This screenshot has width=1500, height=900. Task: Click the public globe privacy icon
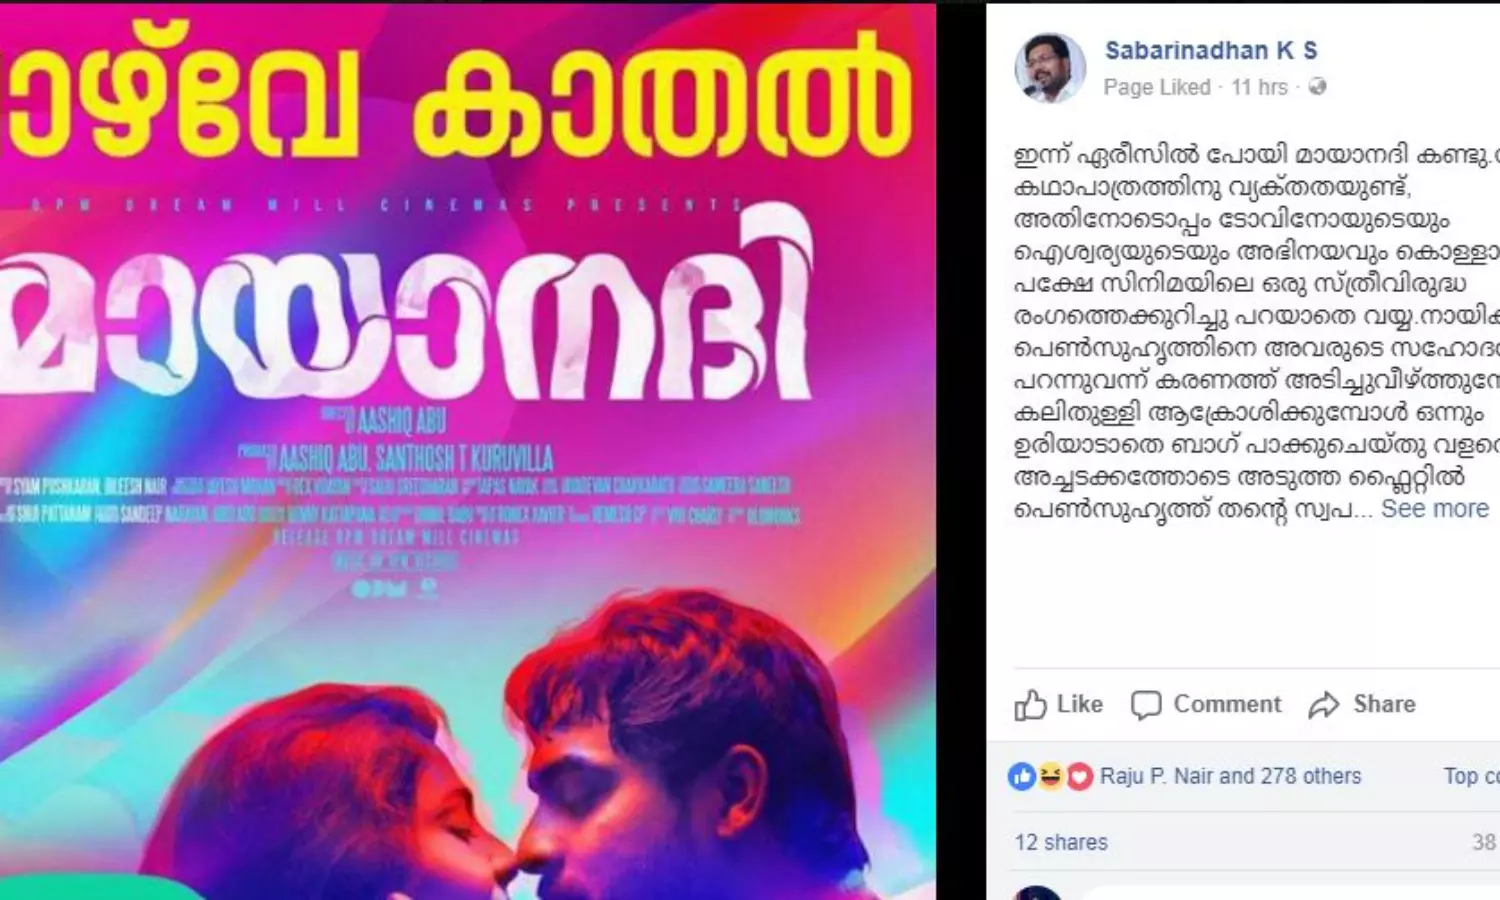(x=1317, y=87)
